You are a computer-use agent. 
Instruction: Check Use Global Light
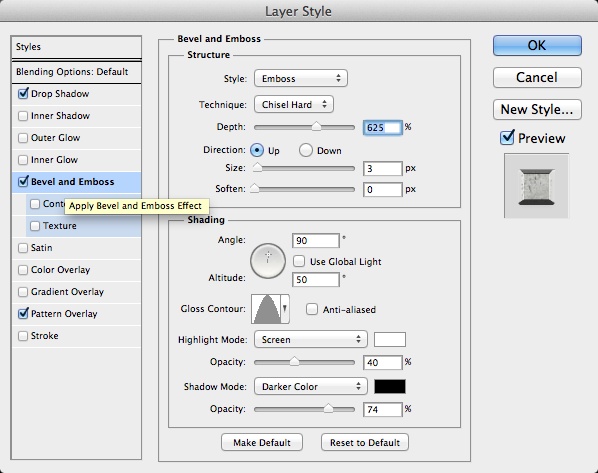[299, 261]
